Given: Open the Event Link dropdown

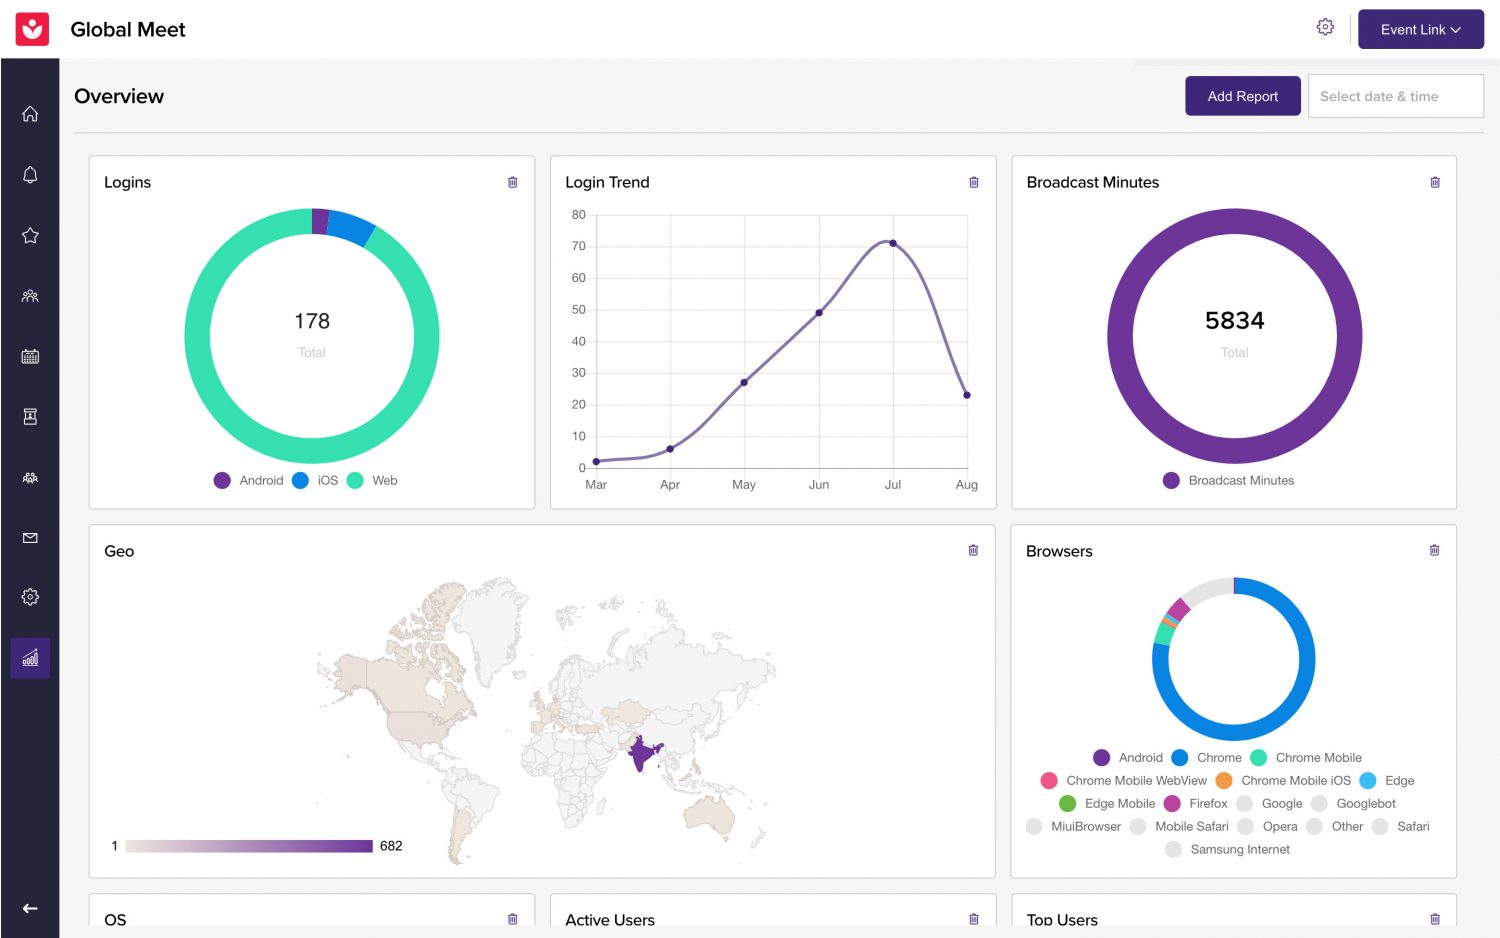Looking at the screenshot, I should pyautogui.click(x=1420, y=29).
